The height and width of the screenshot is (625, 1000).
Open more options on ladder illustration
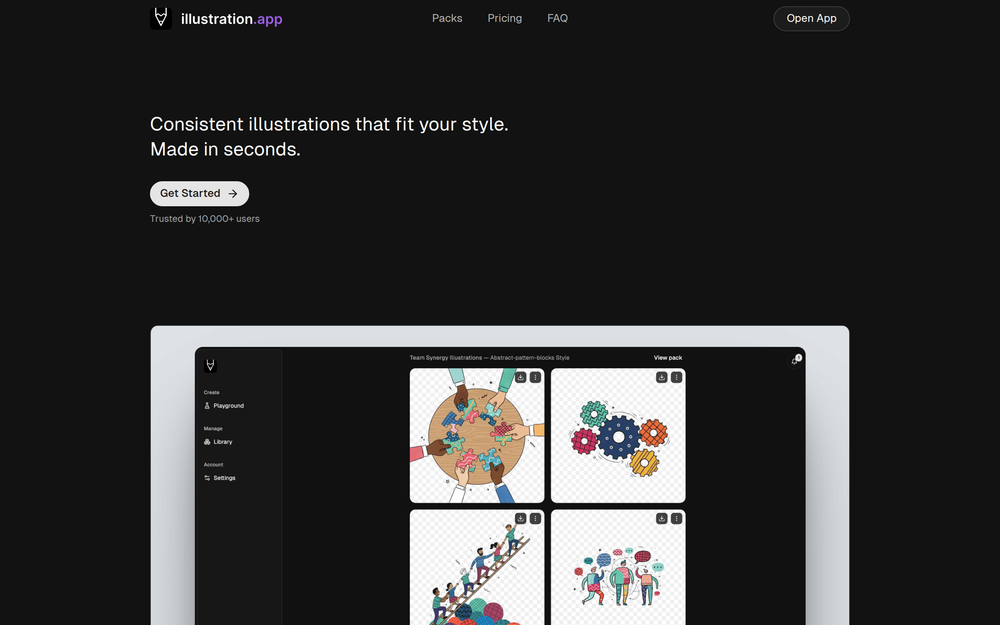click(x=535, y=518)
